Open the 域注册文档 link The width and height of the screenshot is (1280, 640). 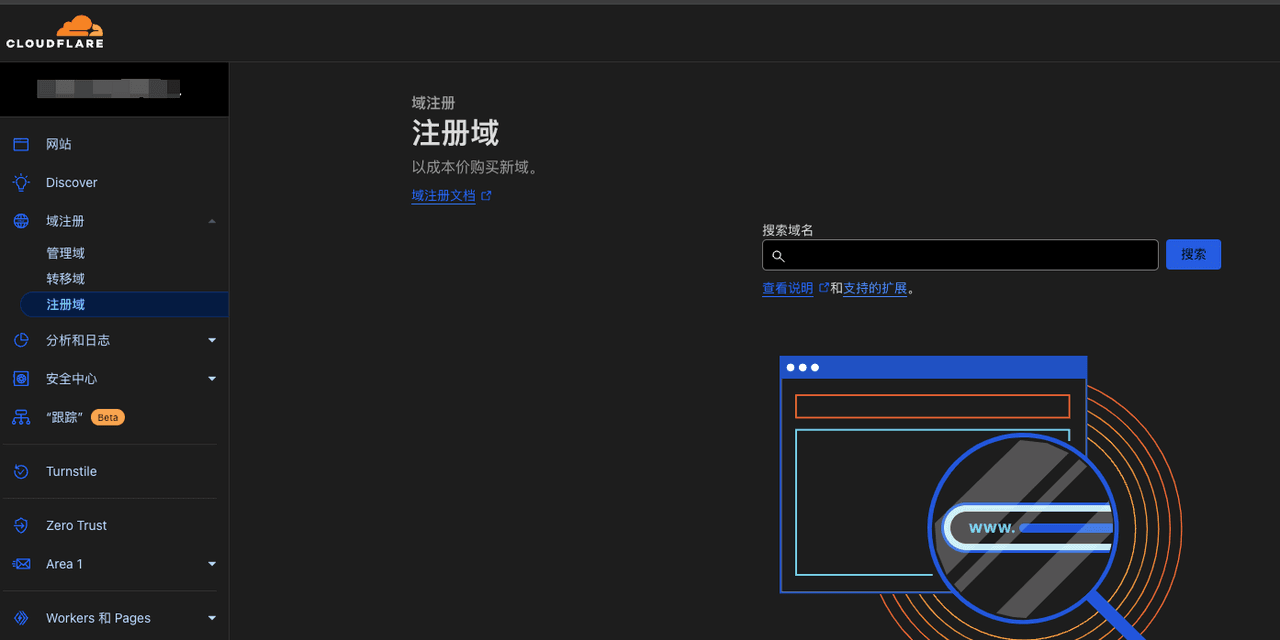[444, 196]
